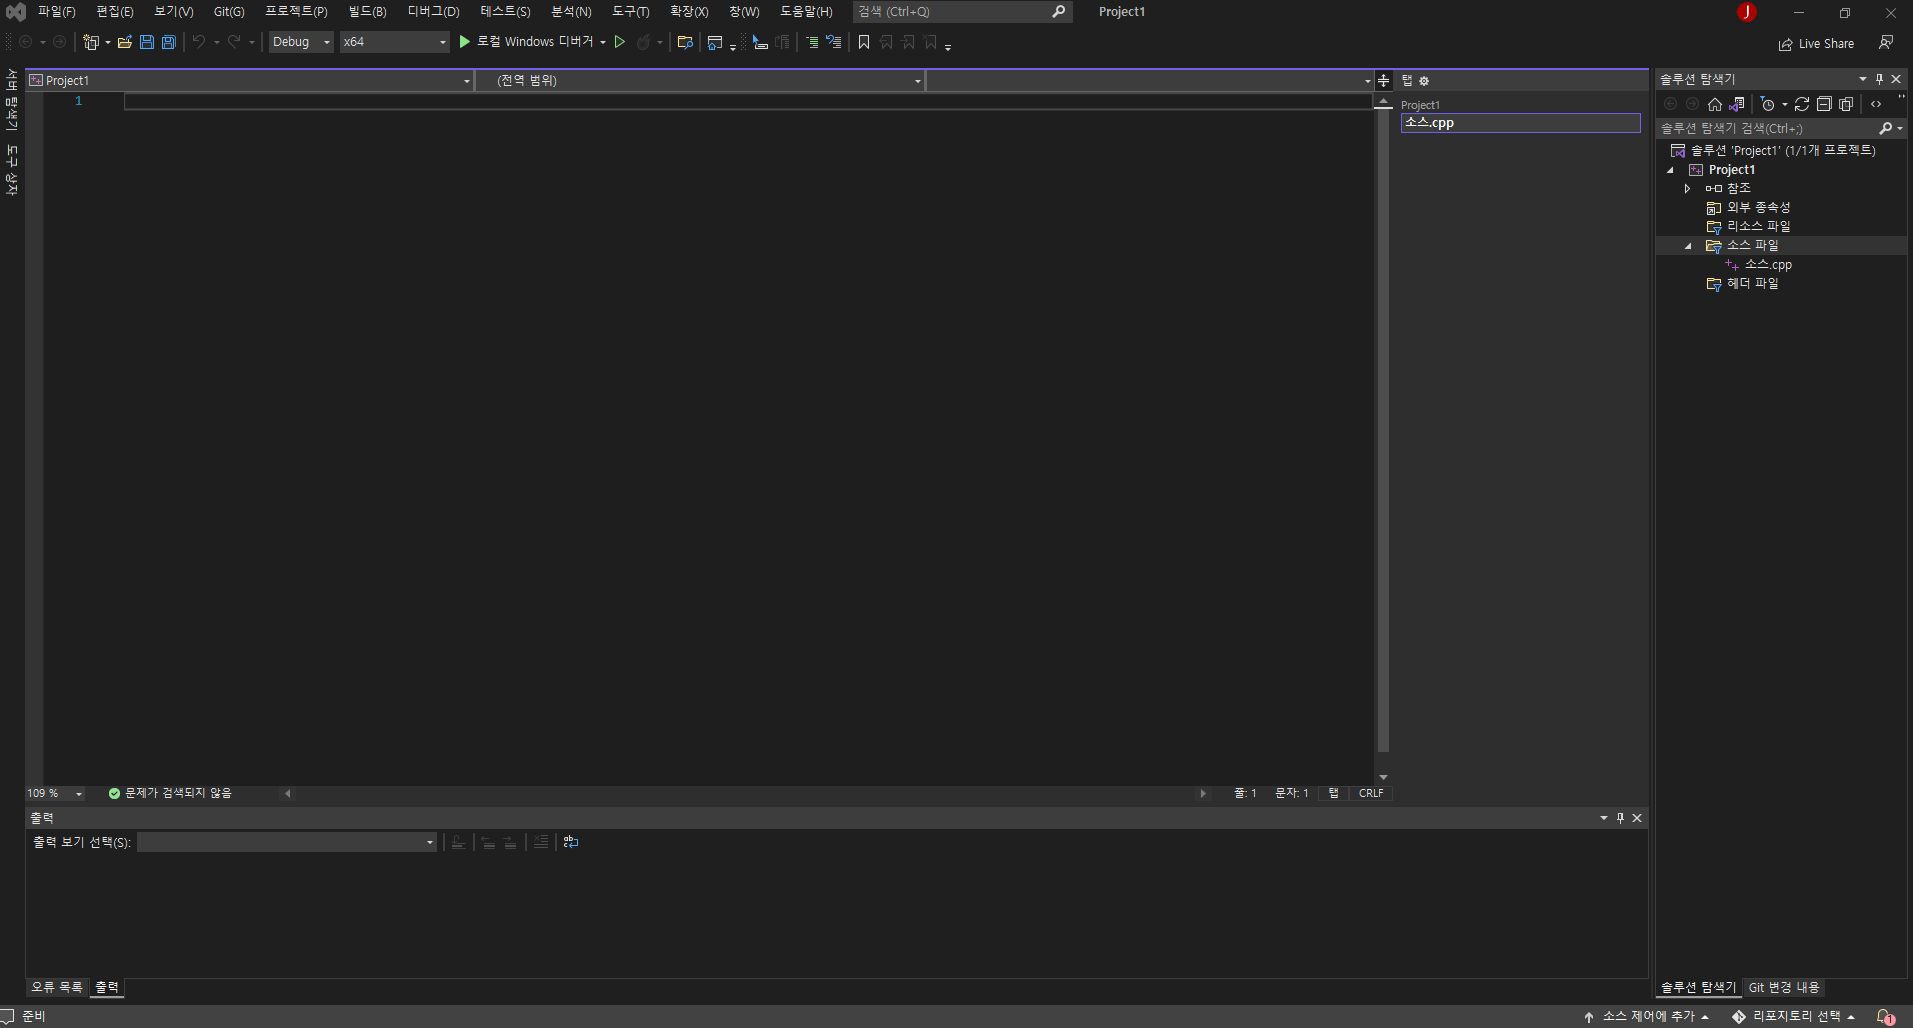Open the 파일(F) menu

pyautogui.click(x=57, y=12)
